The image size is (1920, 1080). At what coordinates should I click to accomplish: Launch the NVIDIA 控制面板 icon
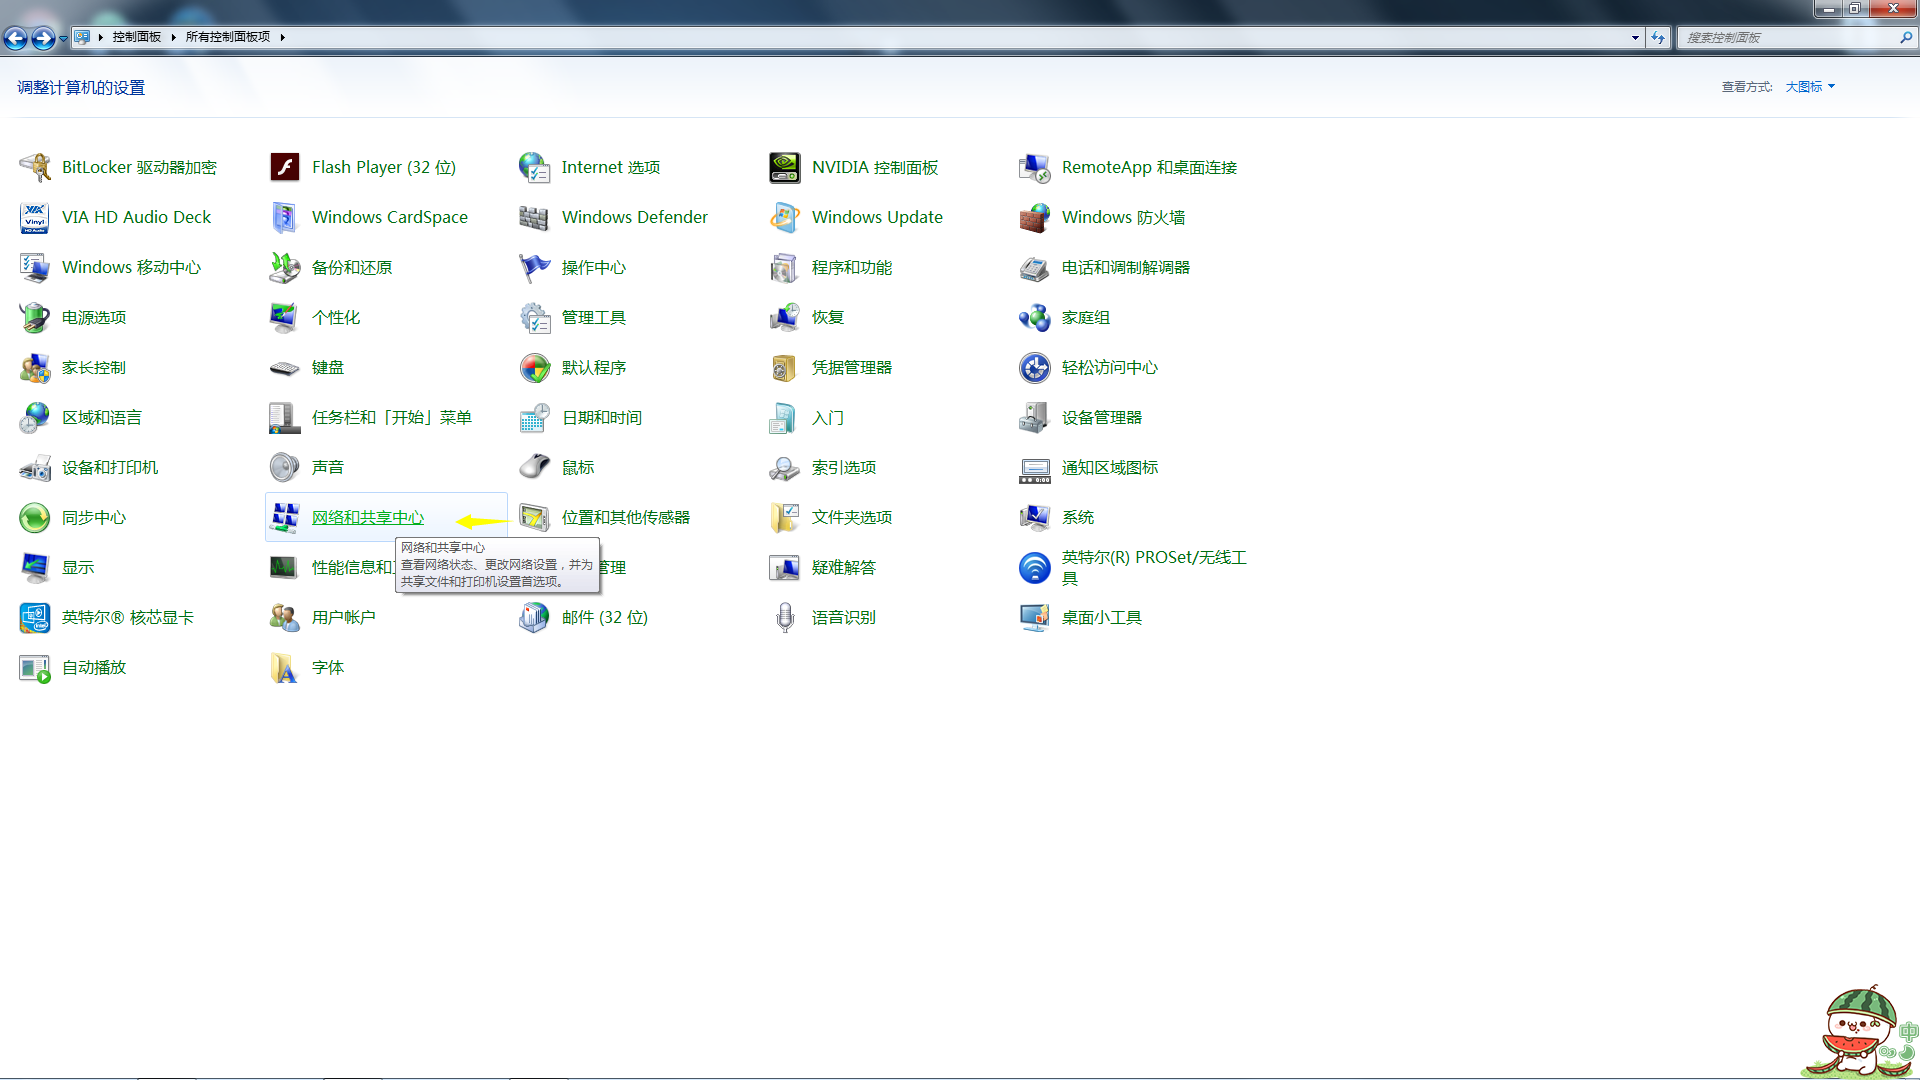click(x=785, y=167)
